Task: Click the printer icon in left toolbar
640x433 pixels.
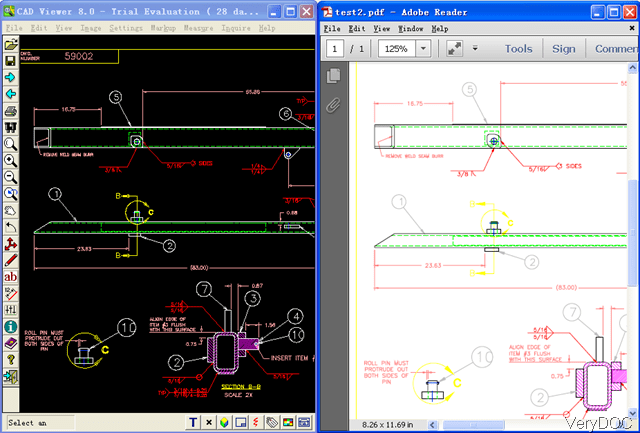Action: [x=10, y=110]
